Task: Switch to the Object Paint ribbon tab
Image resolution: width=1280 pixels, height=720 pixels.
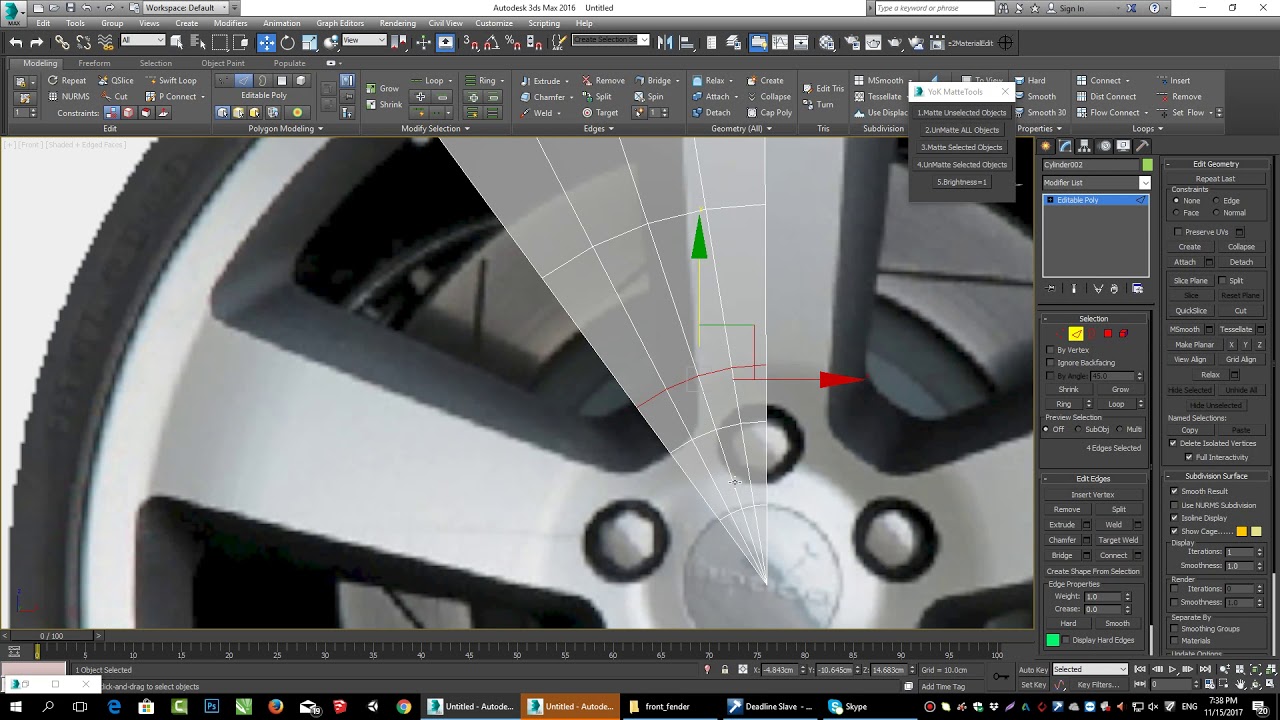Action: pyautogui.click(x=223, y=63)
